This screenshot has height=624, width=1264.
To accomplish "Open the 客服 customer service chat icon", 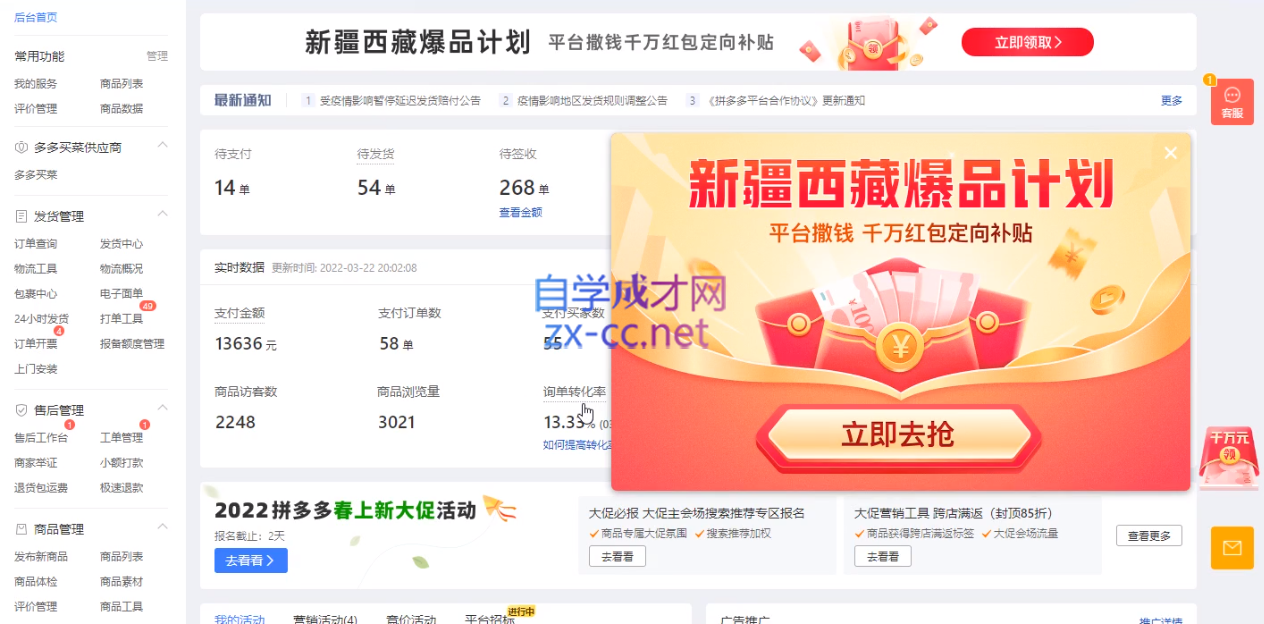I will point(1231,101).
